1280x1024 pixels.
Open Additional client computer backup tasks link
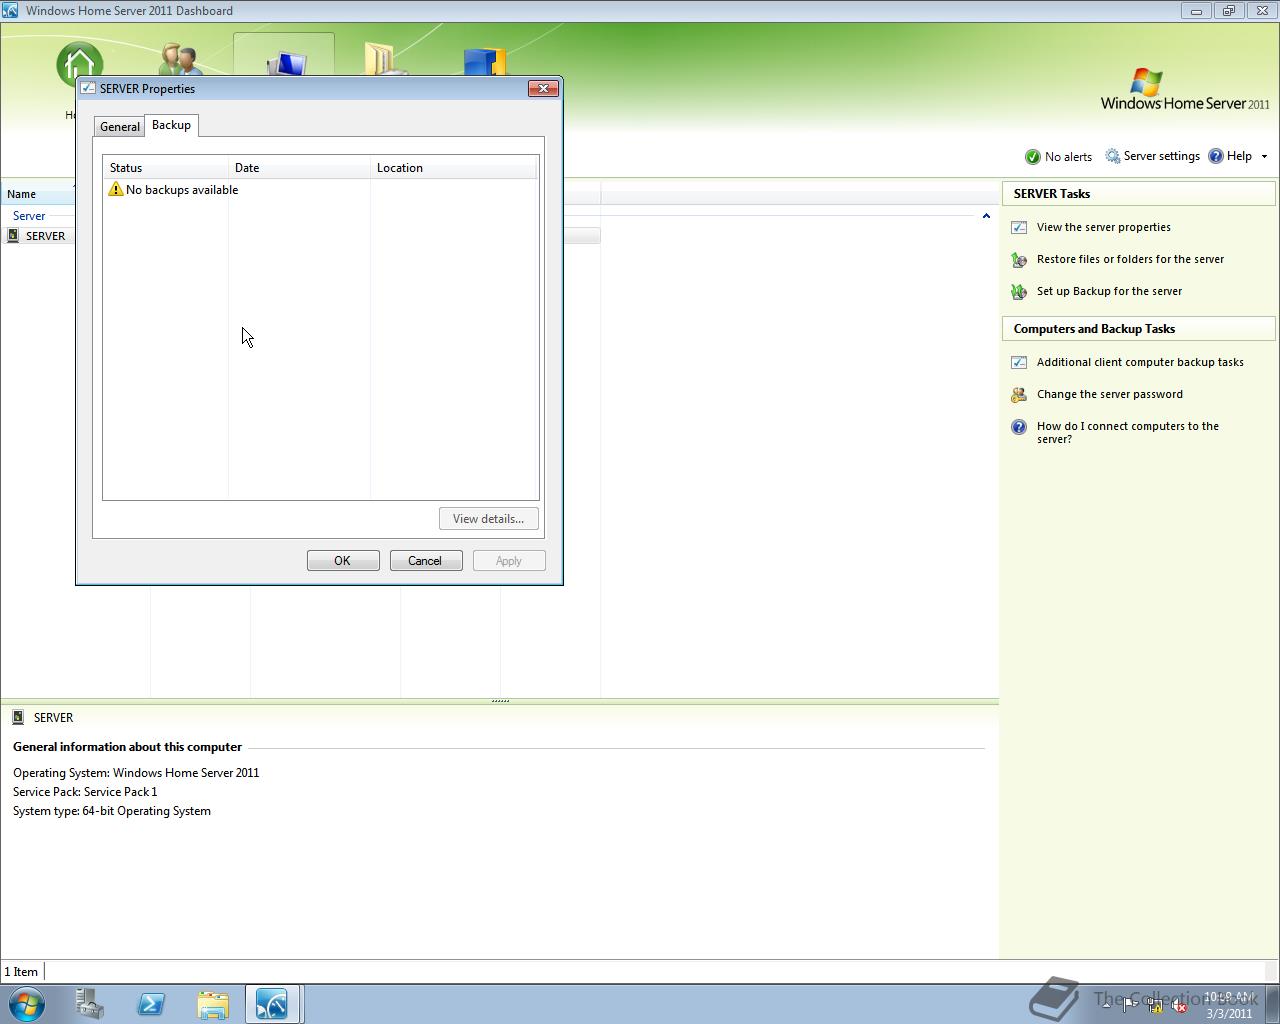point(1140,362)
